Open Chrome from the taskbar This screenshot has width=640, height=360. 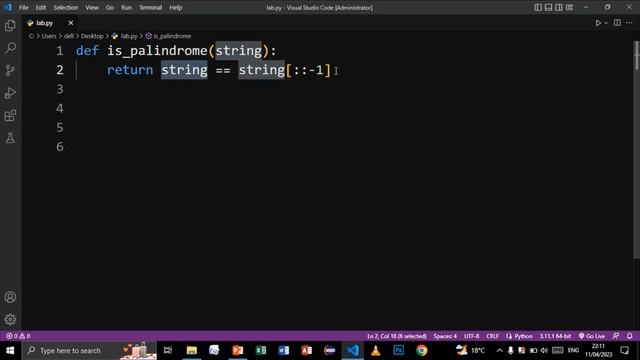tap(422, 351)
